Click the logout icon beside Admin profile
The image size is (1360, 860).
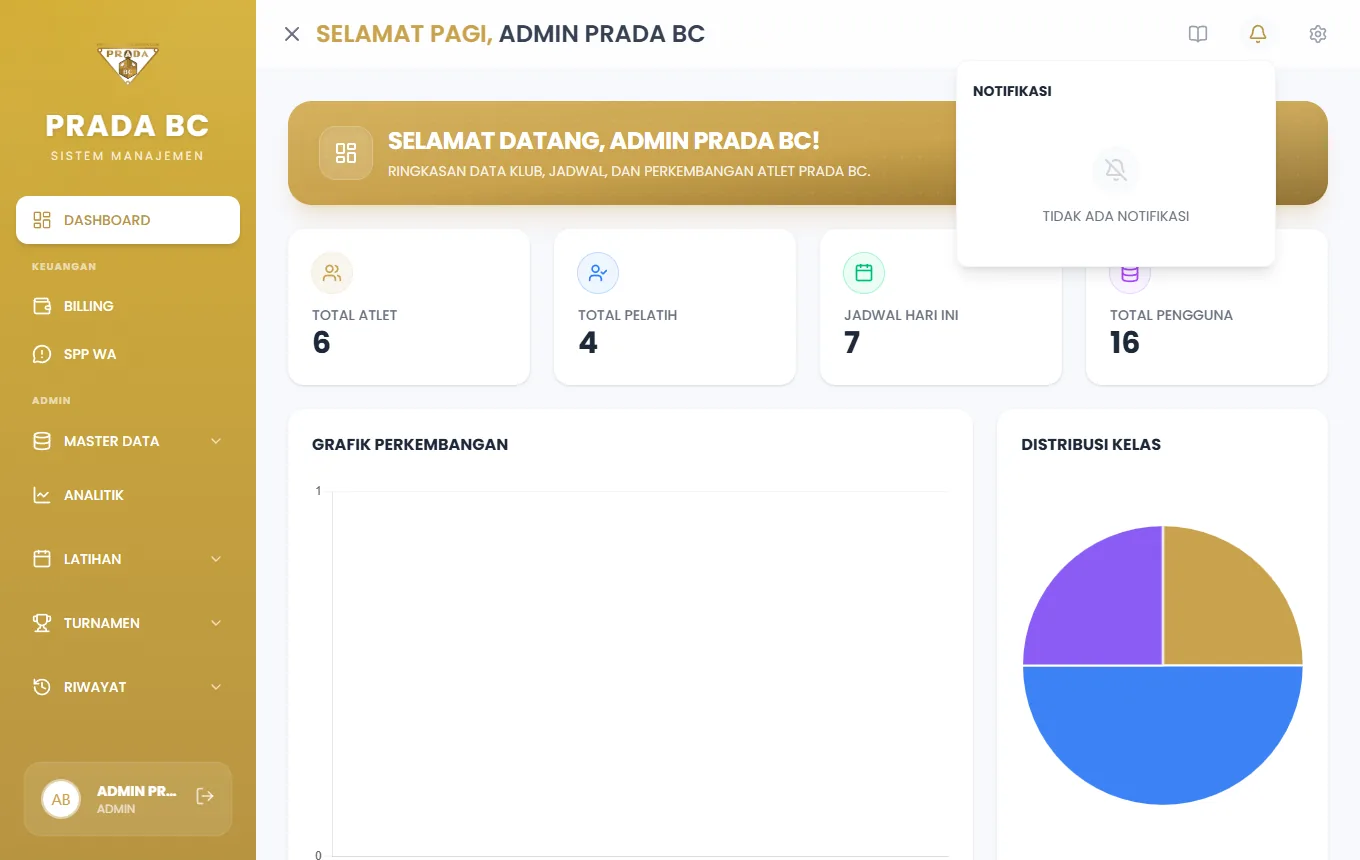[x=205, y=796]
